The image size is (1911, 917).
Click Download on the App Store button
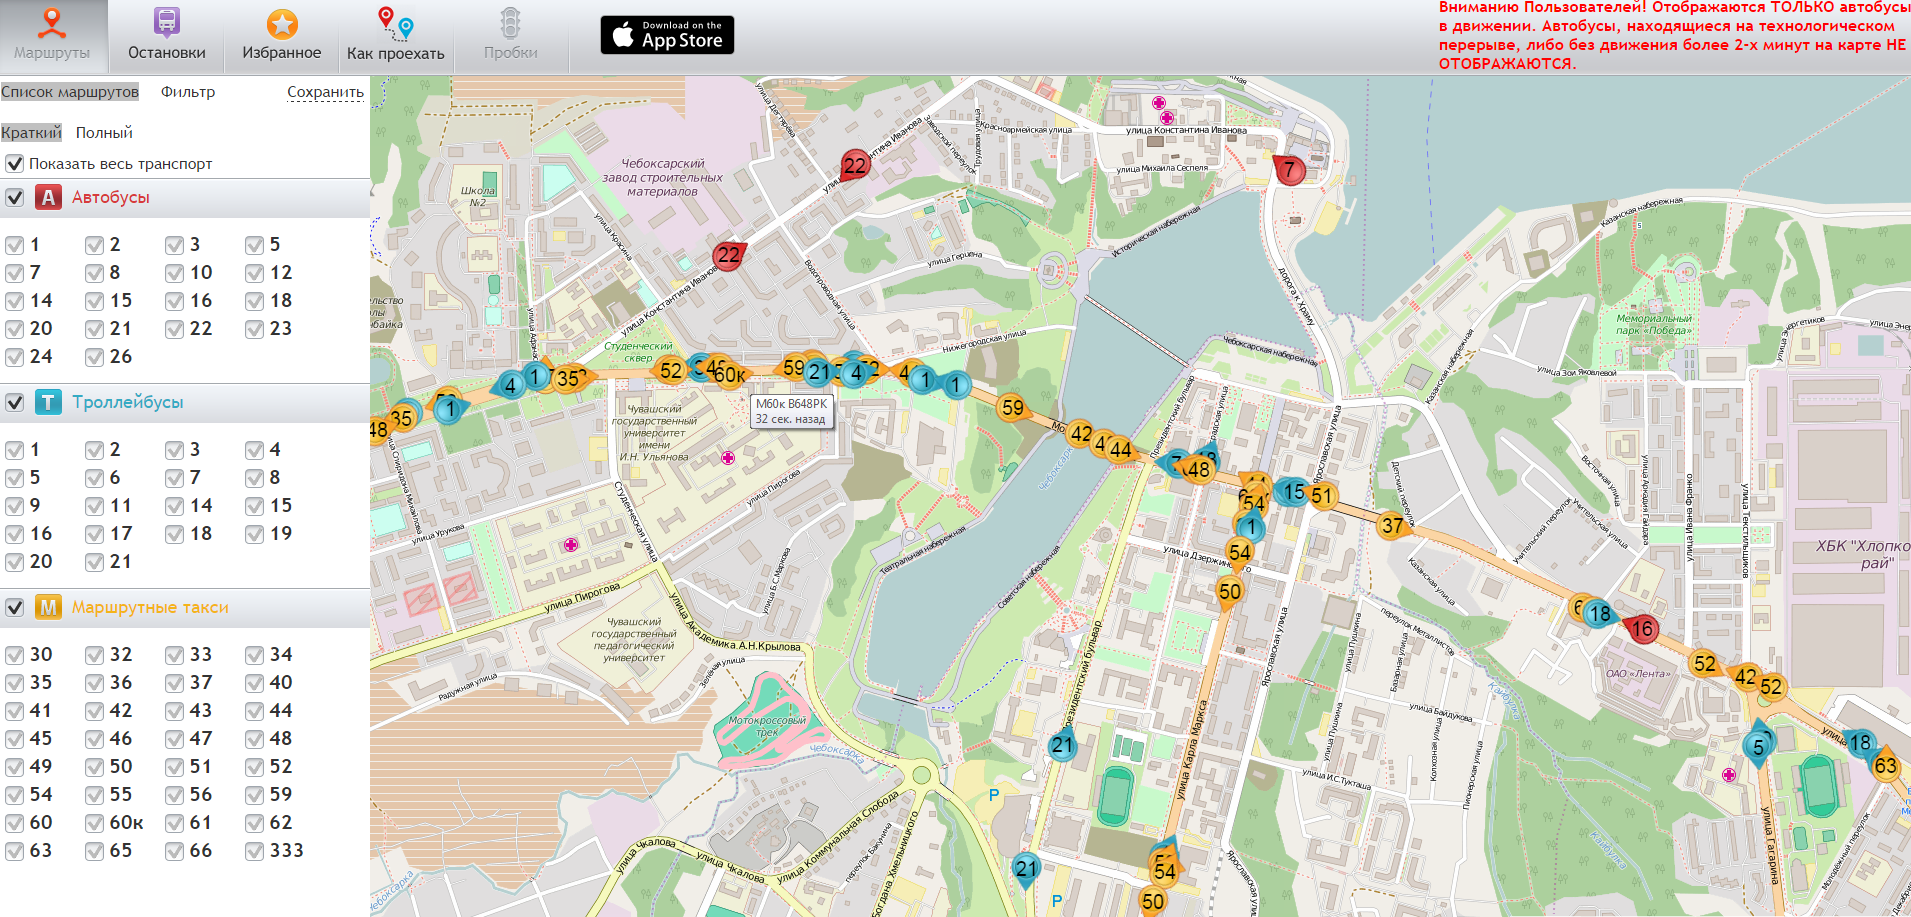pyautogui.click(x=667, y=35)
